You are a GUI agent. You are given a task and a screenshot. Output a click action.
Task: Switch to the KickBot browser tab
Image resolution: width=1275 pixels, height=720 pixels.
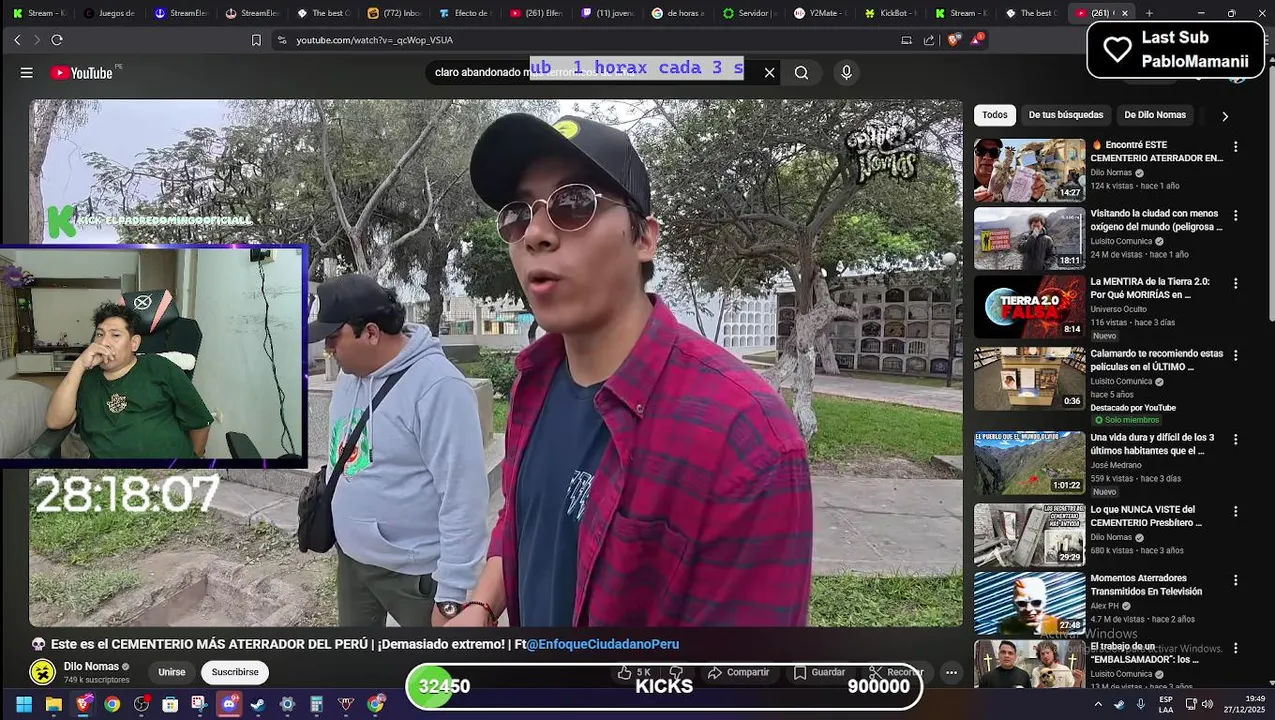pos(892,13)
